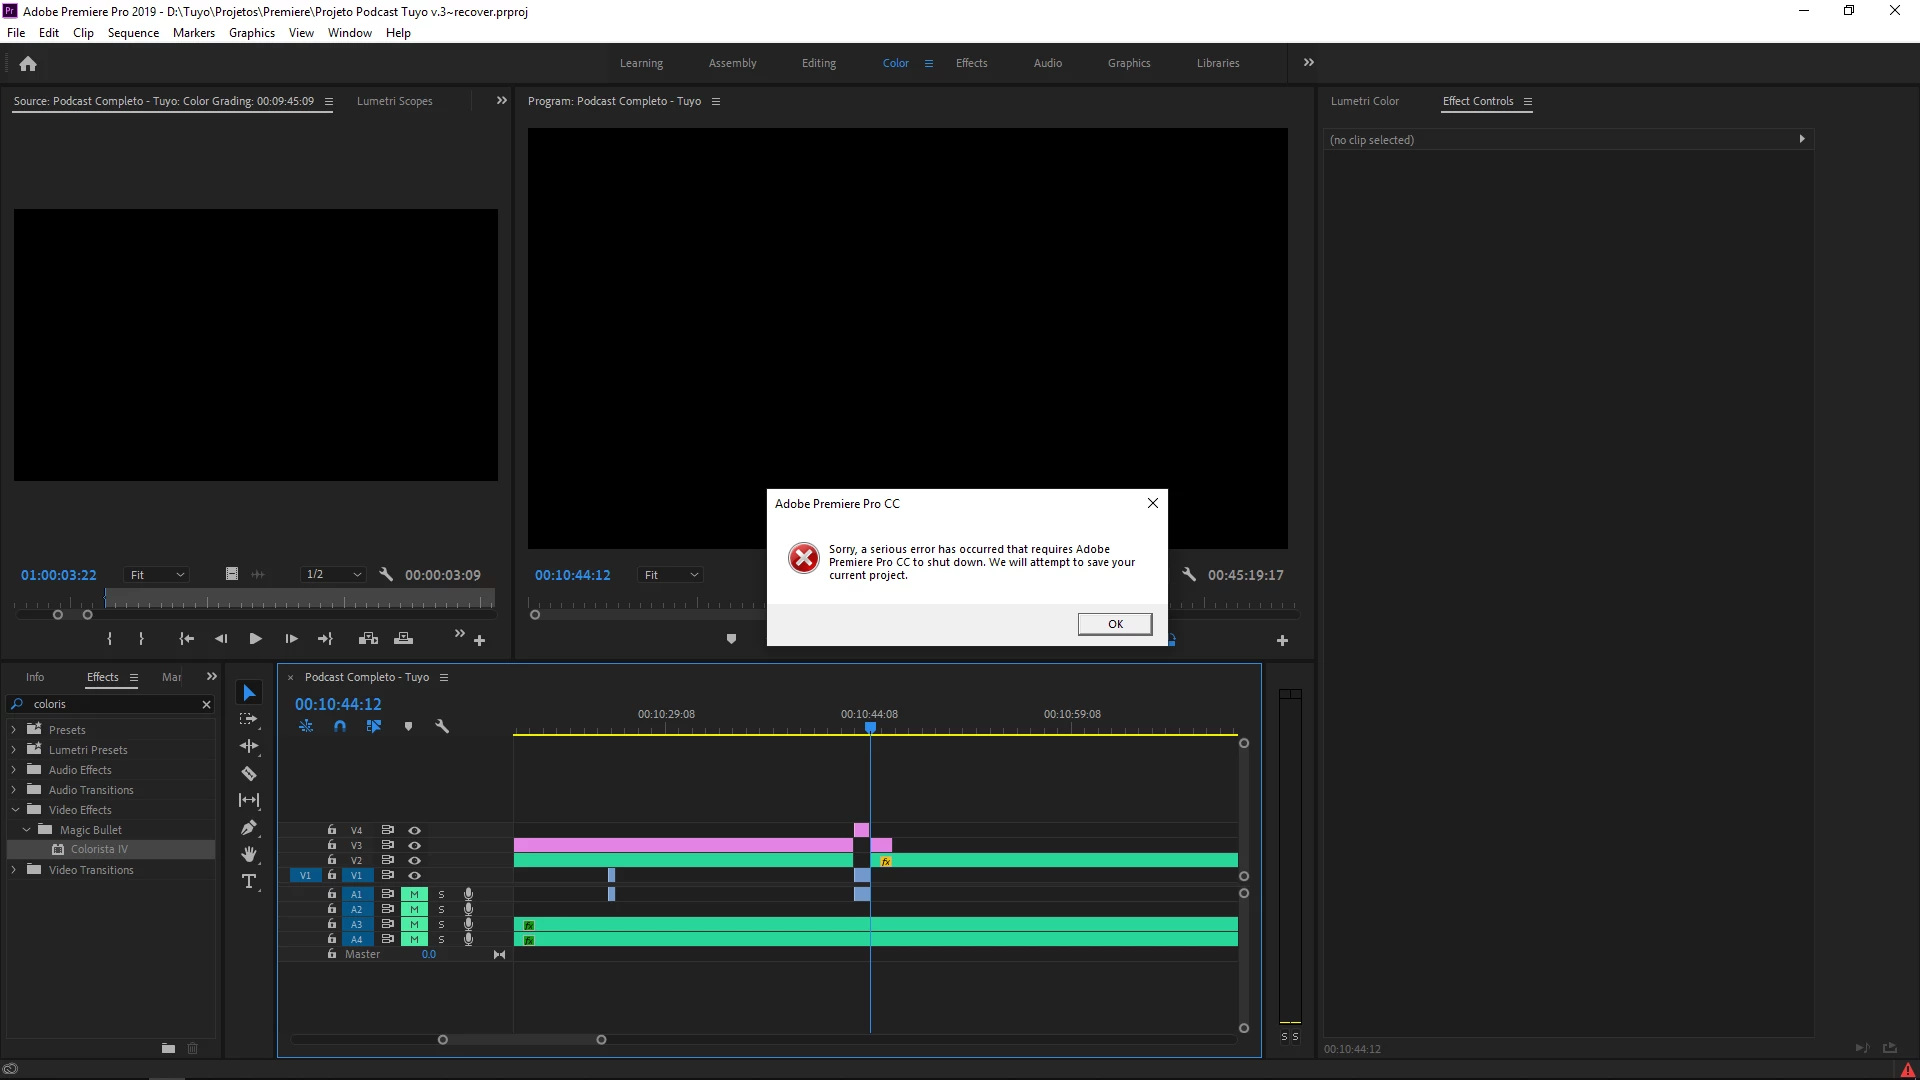Click the coloris effects search field
The image size is (1920, 1080).
click(110, 704)
